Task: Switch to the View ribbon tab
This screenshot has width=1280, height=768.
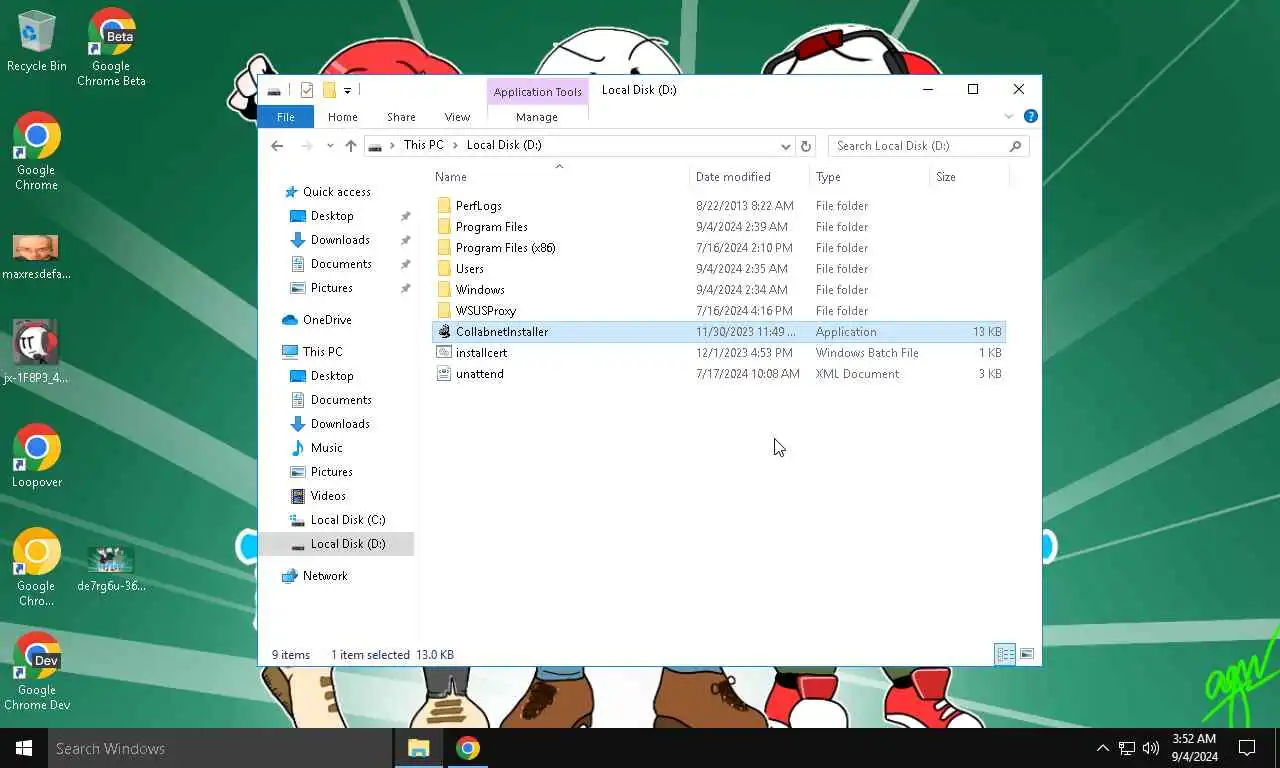Action: (457, 117)
